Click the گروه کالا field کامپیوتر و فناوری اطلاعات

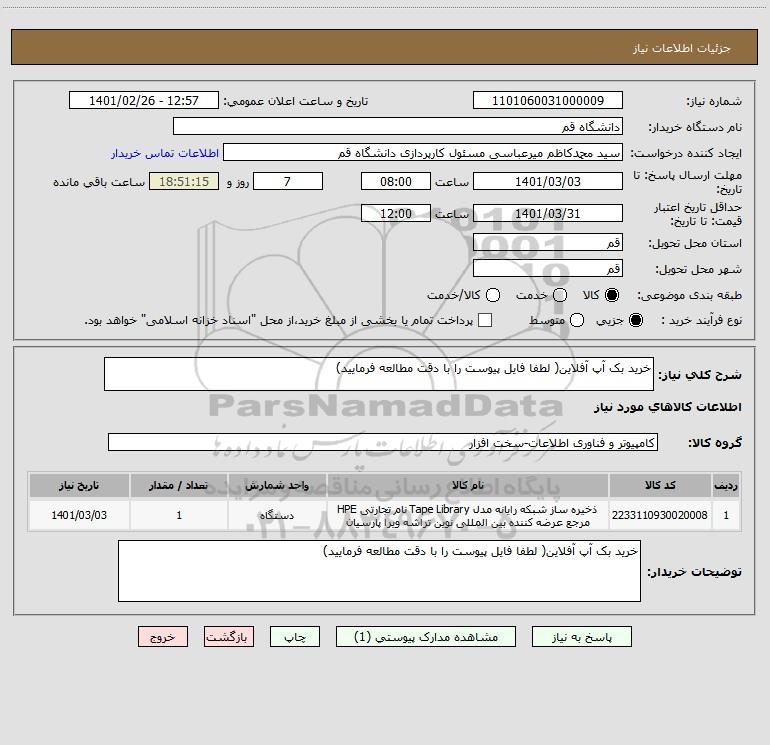(x=383, y=442)
